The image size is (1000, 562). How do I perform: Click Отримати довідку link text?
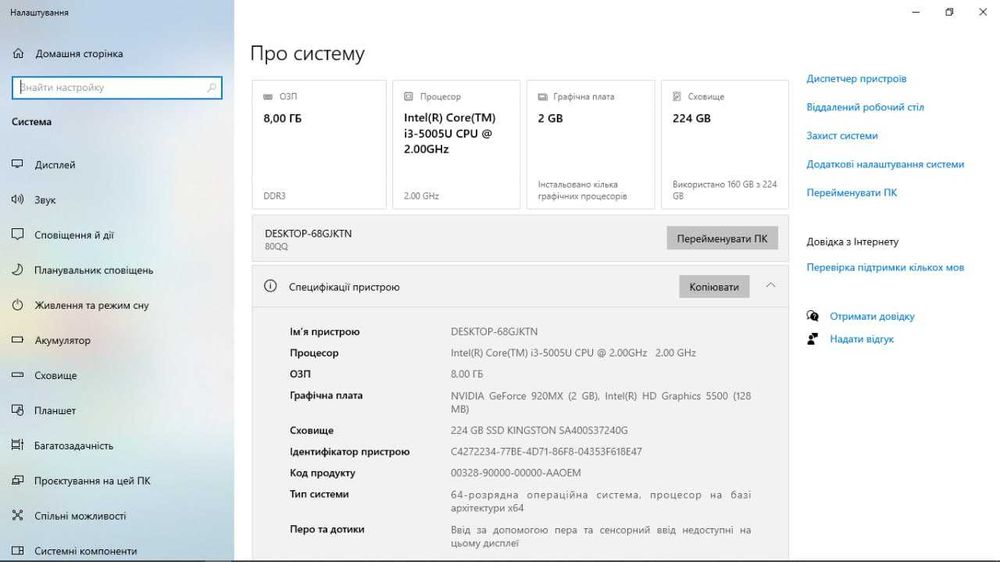coord(872,316)
